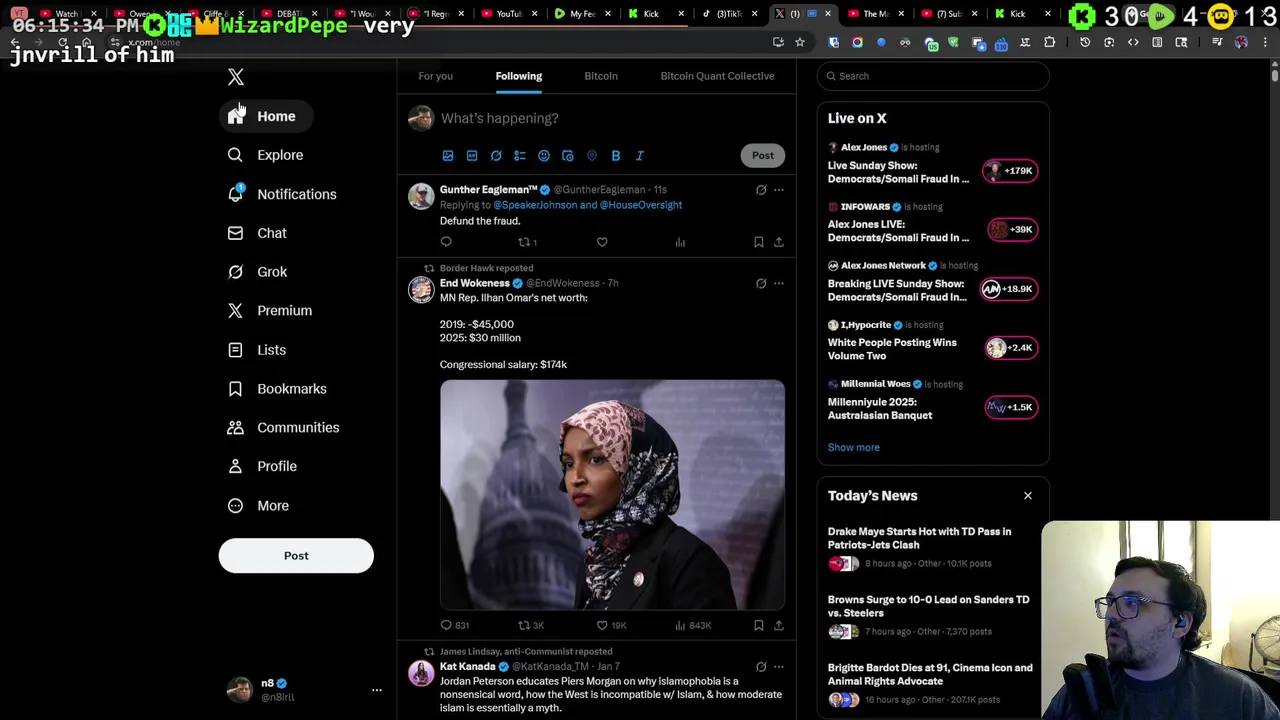The height and width of the screenshot is (720, 1280).
Task: Click the X logo in sidebar
Action: click(x=236, y=77)
